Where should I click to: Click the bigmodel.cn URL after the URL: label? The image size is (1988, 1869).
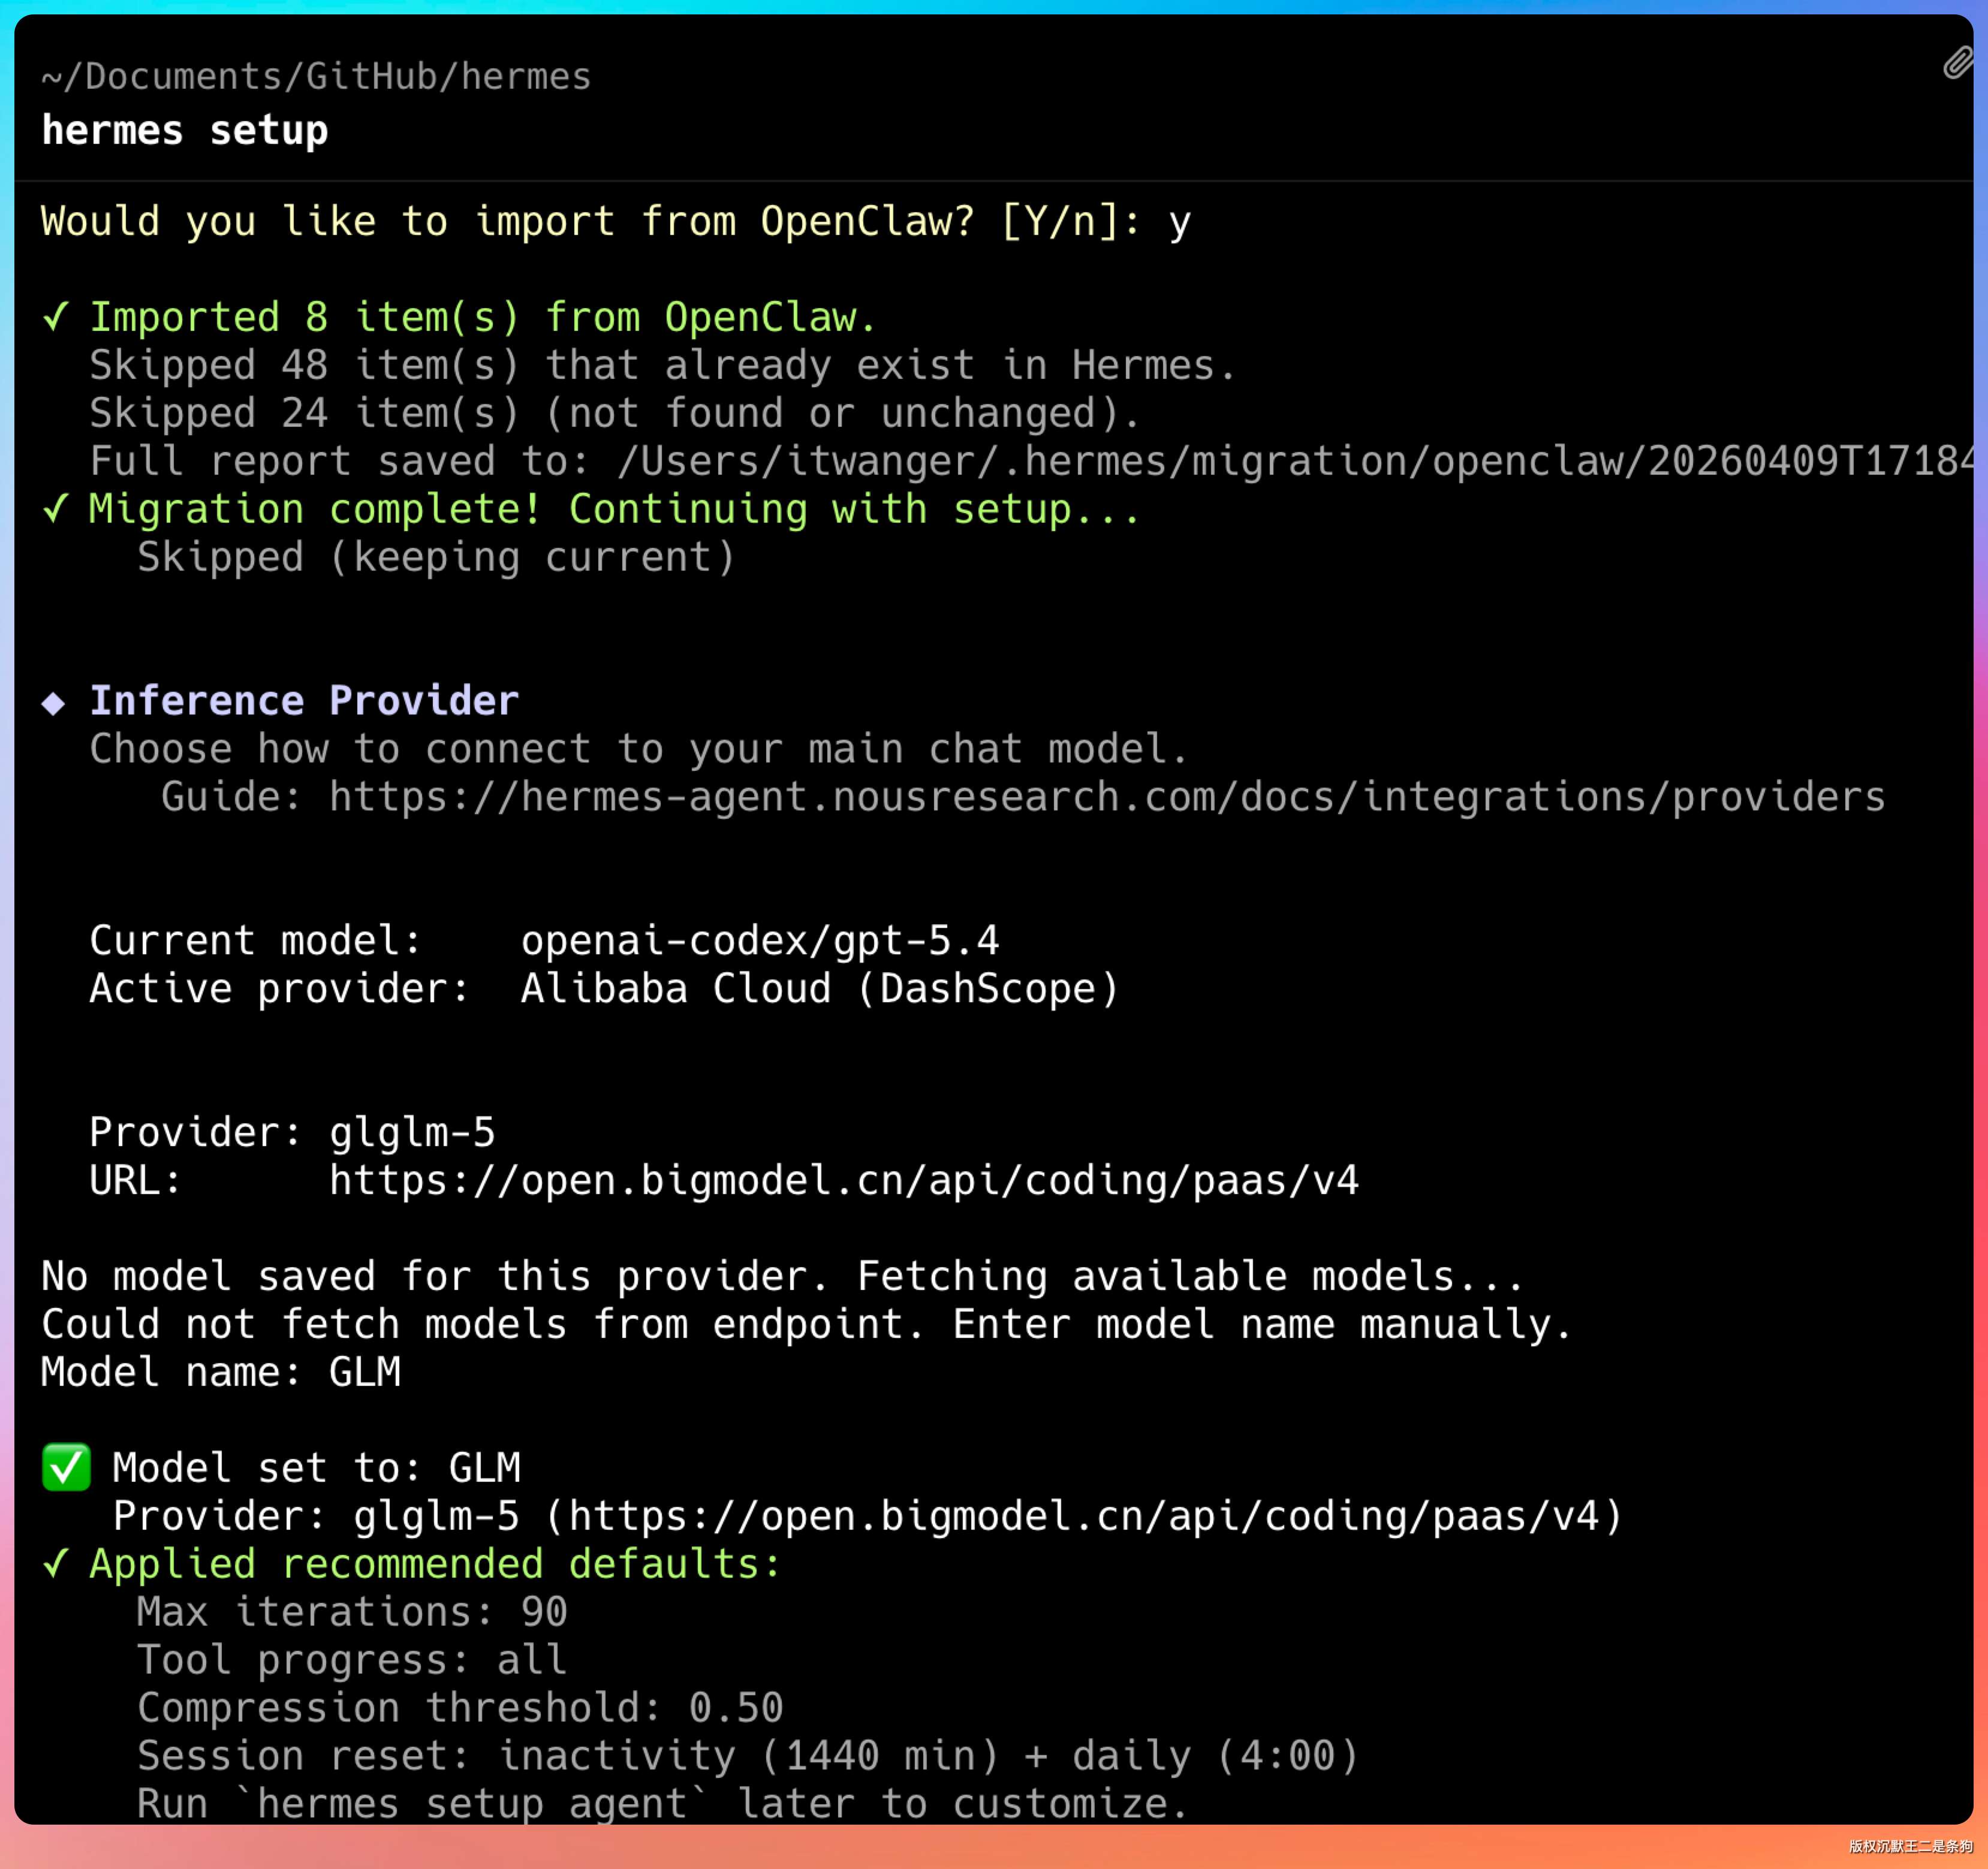coord(843,1181)
